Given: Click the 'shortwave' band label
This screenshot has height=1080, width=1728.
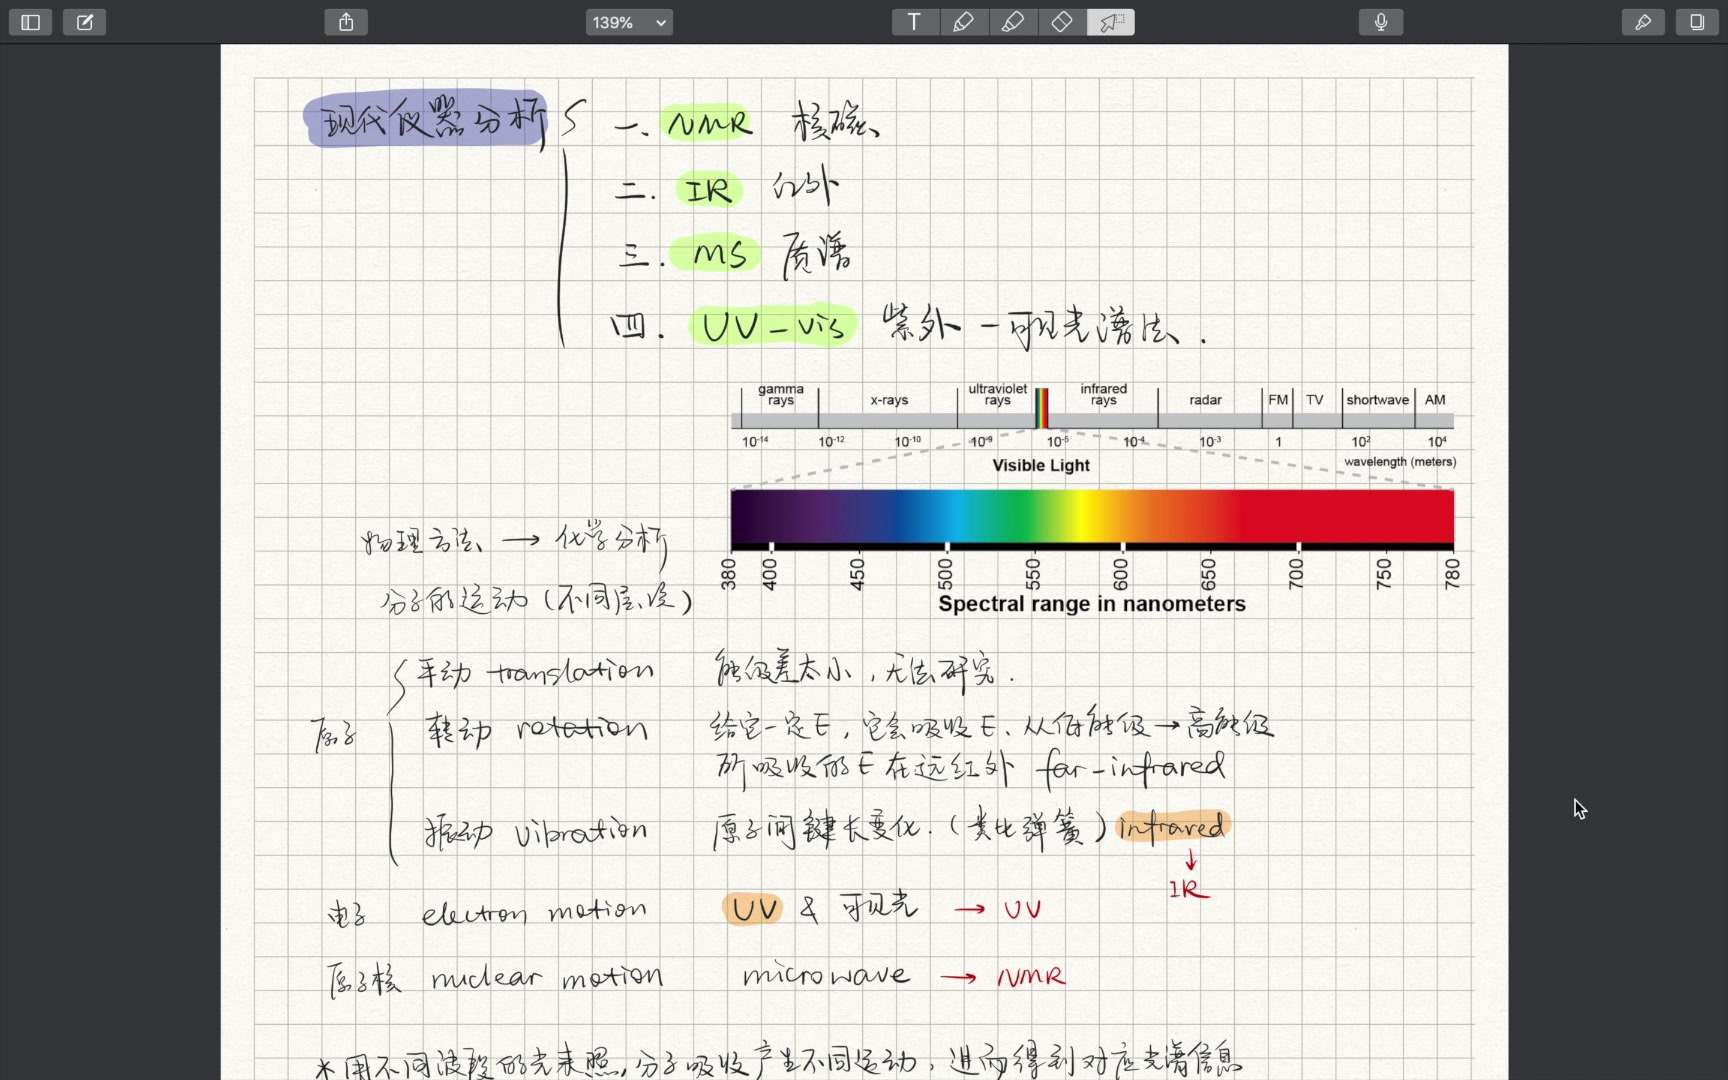Looking at the screenshot, I should tap(1377, 400).
